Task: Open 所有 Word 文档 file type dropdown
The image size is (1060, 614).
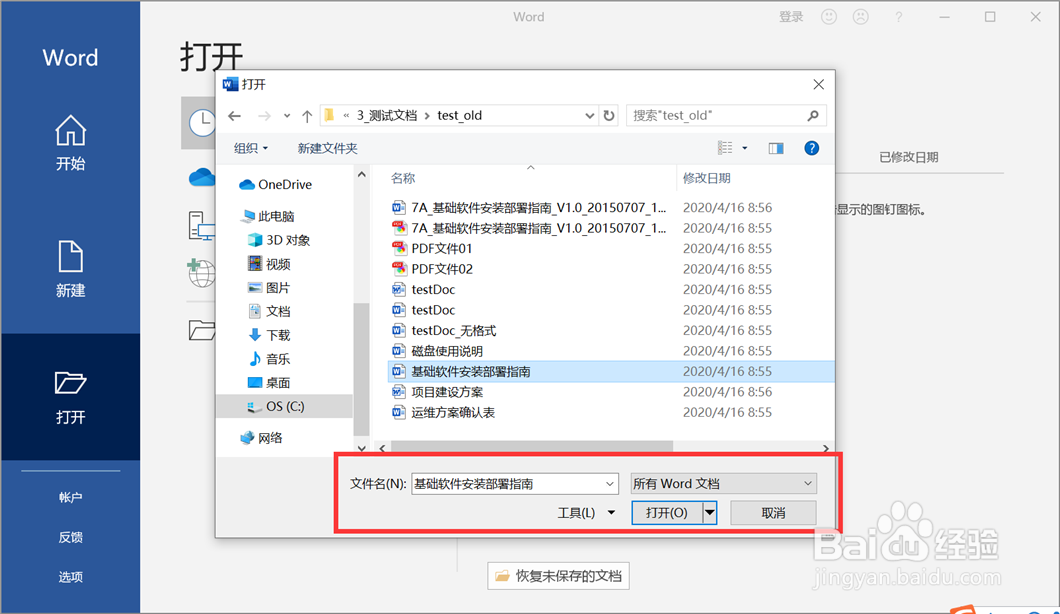Action: pyautogui.click(x=723, y=483)
